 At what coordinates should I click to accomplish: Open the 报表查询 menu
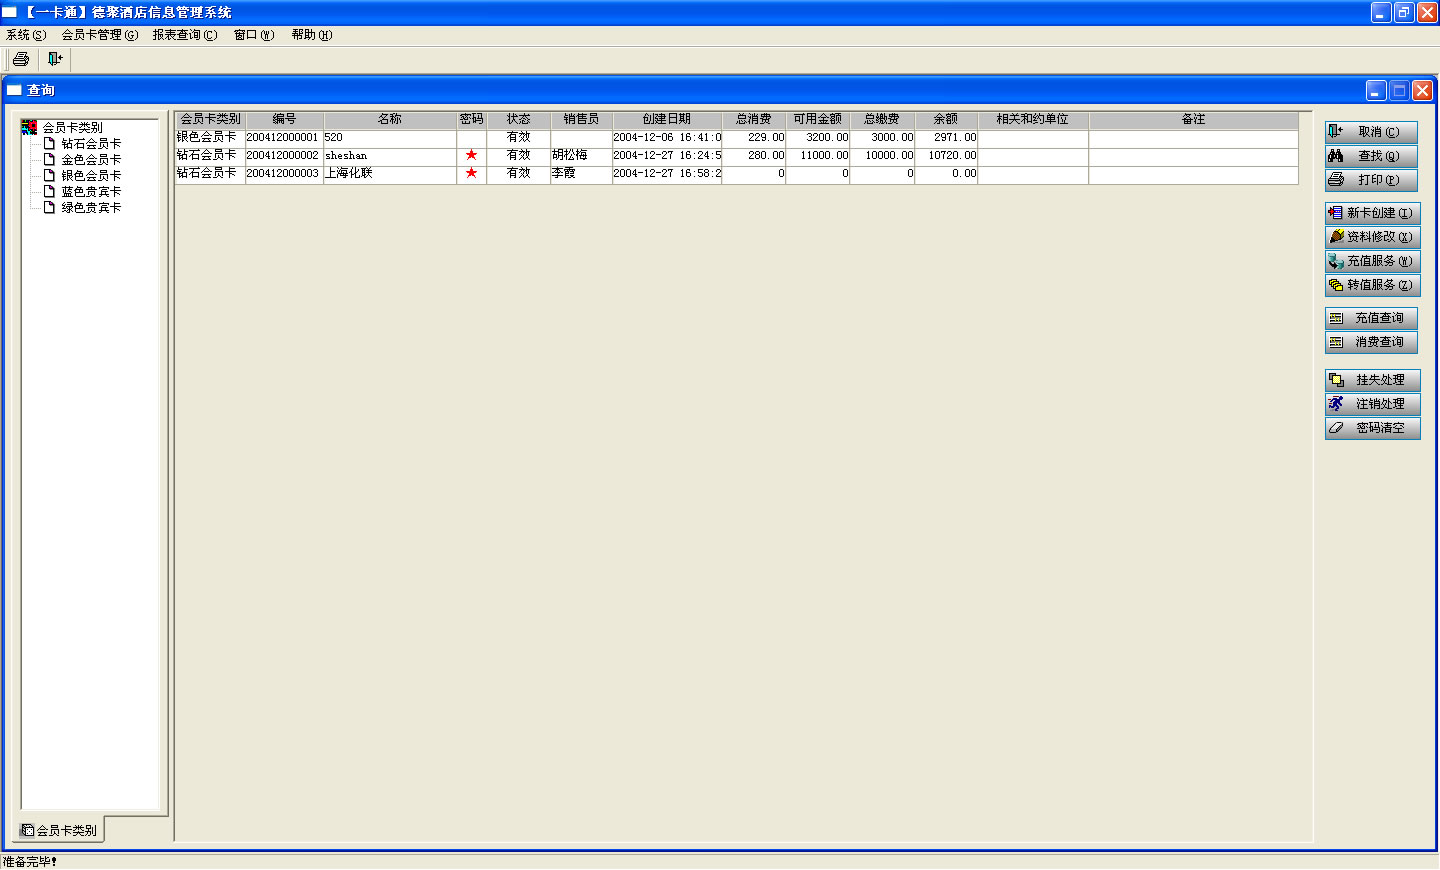[184, 35]
